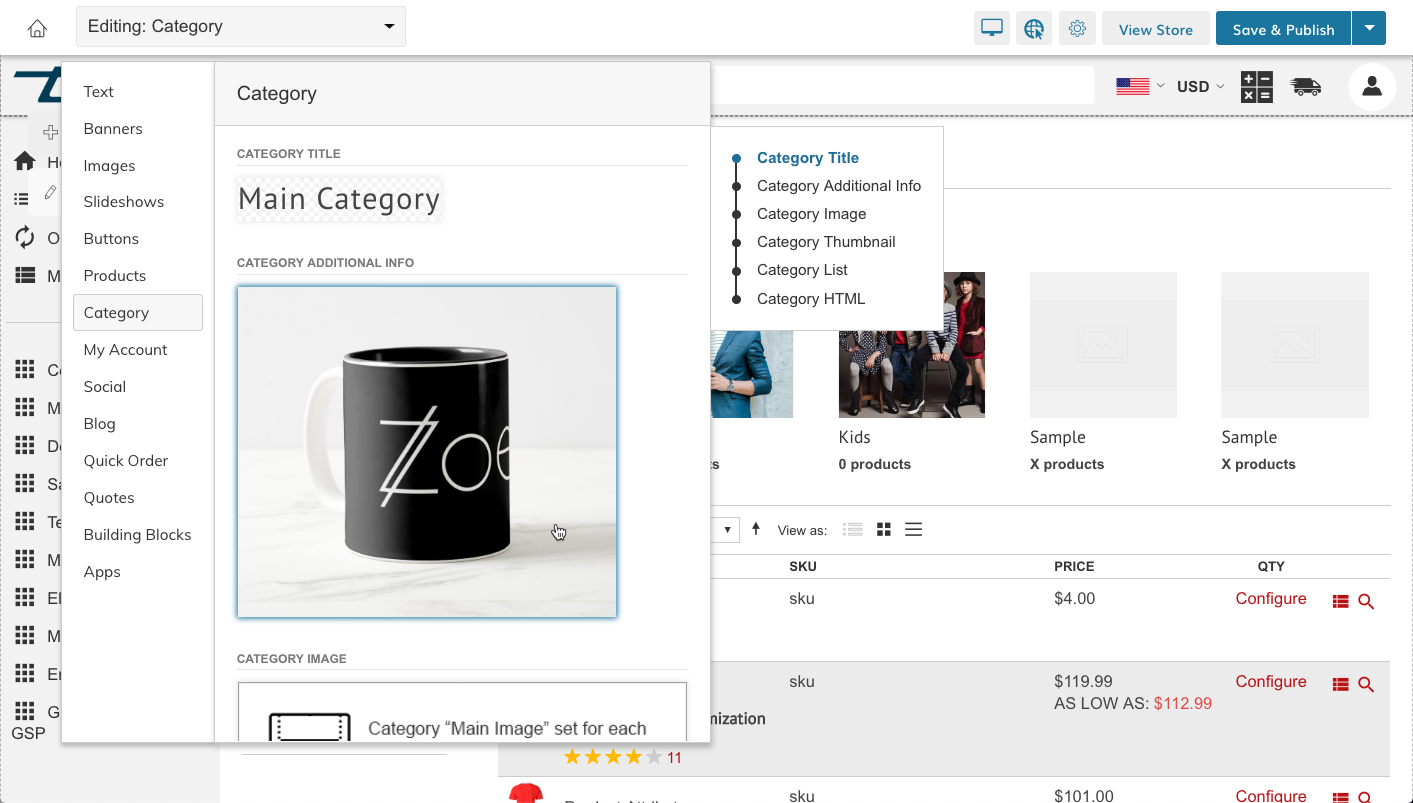The width and height of the screenshot is (1413, 803).
Task: Select Products in the widget menu
Action: pos(115,275)
